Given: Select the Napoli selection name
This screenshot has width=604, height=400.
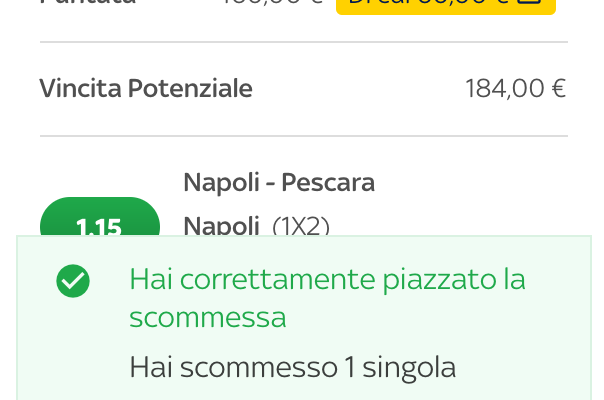Looking at the screenshot, I should pos(221,225).
